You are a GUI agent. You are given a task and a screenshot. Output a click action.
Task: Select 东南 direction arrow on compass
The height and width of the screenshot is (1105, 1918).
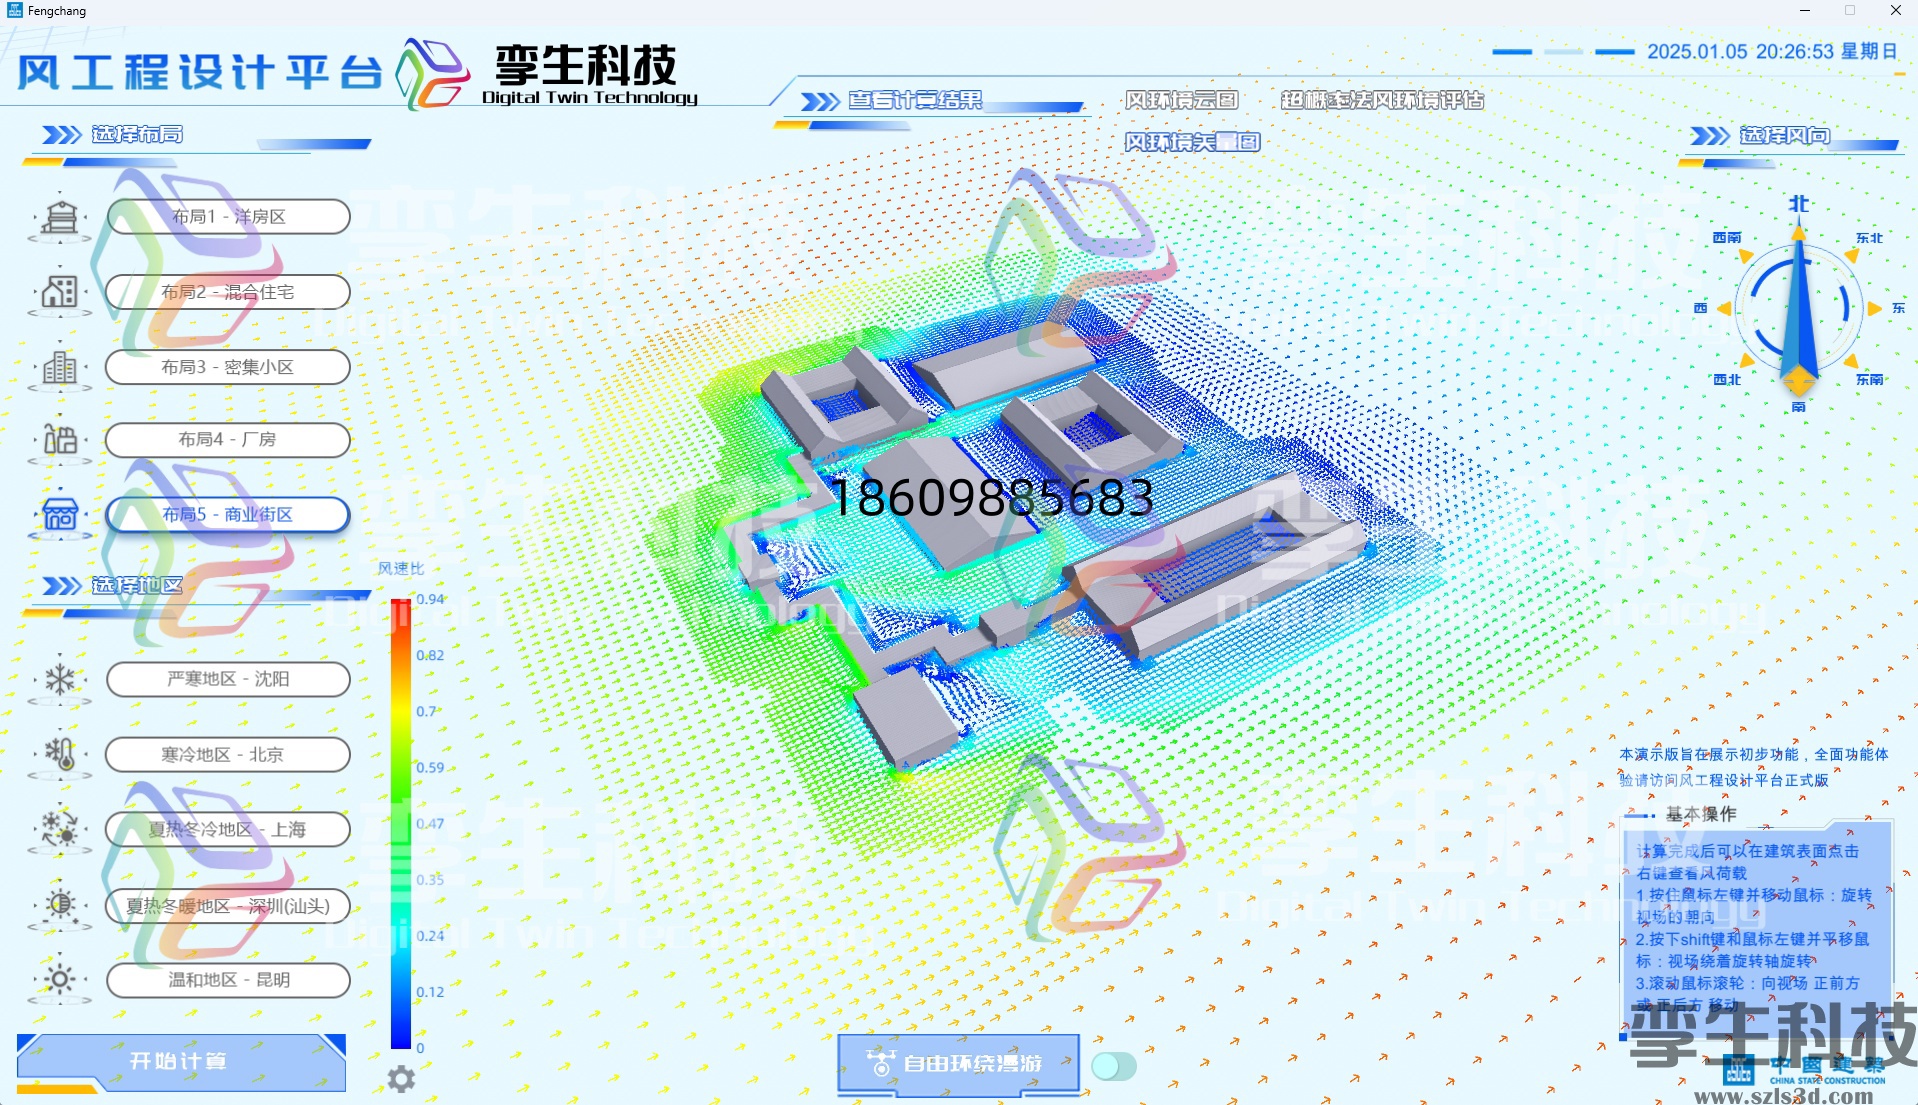tap(1852, 361)
